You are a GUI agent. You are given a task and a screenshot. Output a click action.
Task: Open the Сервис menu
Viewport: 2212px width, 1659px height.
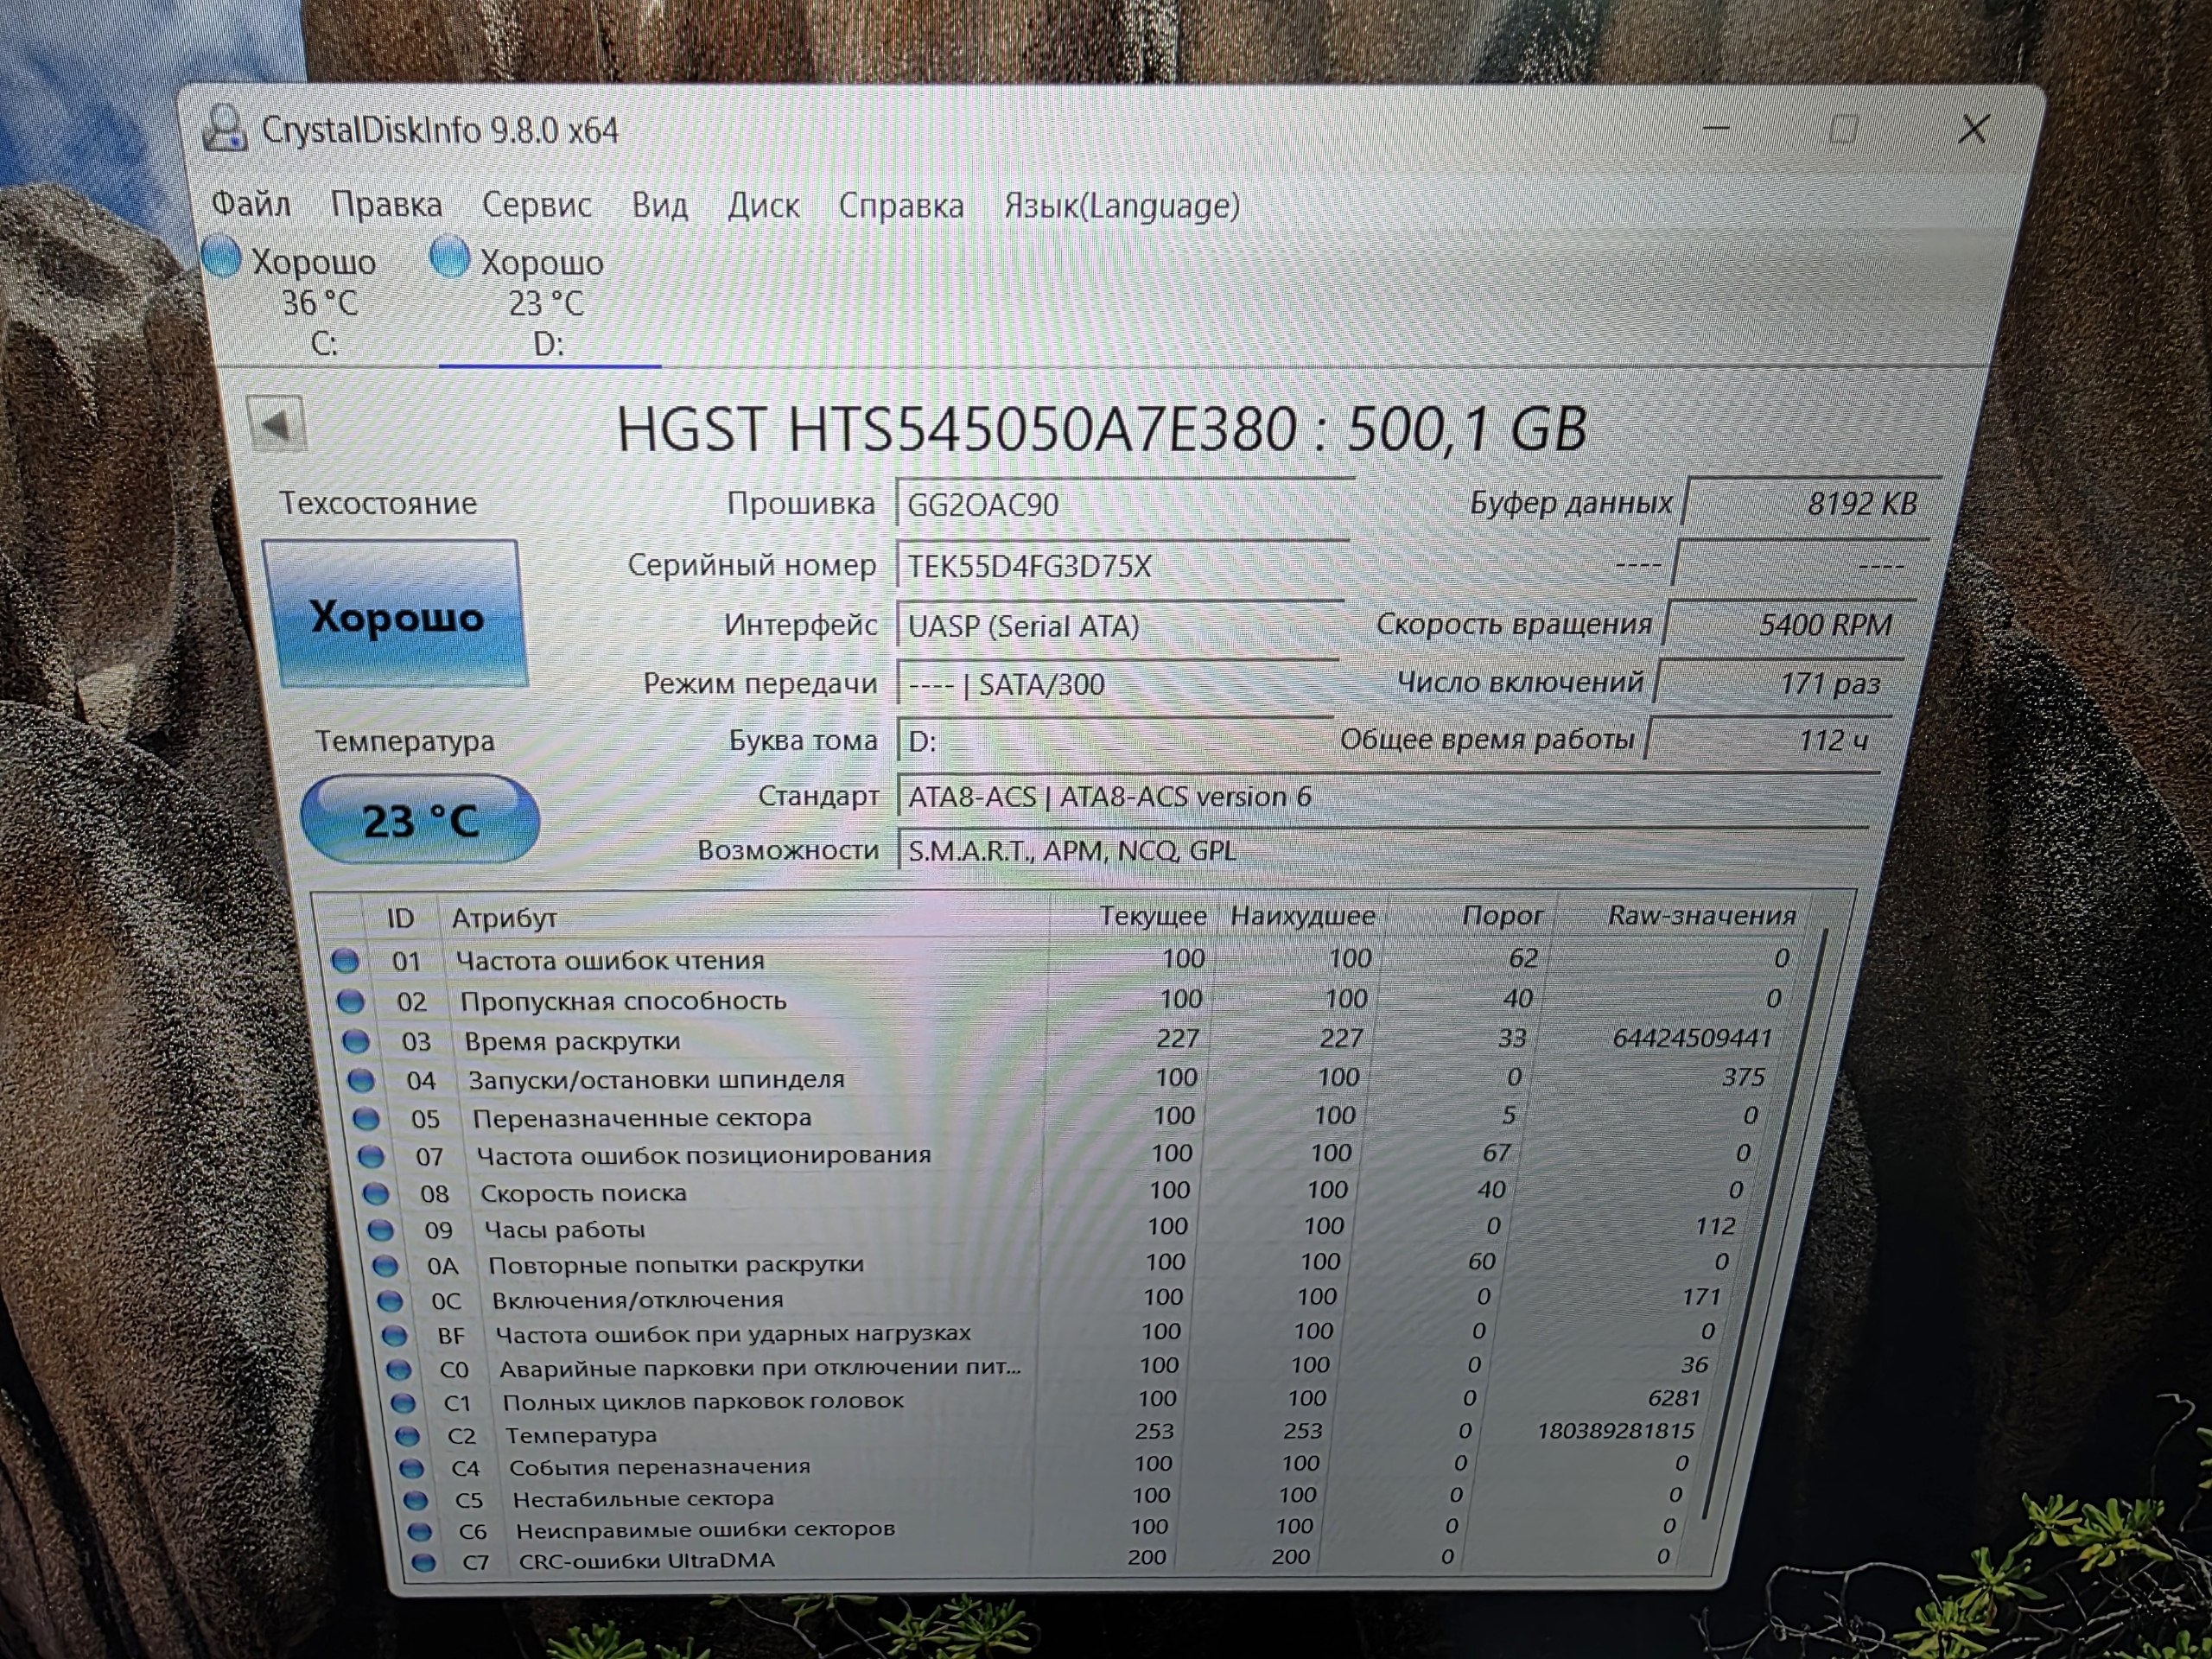[x=537, y=204]
